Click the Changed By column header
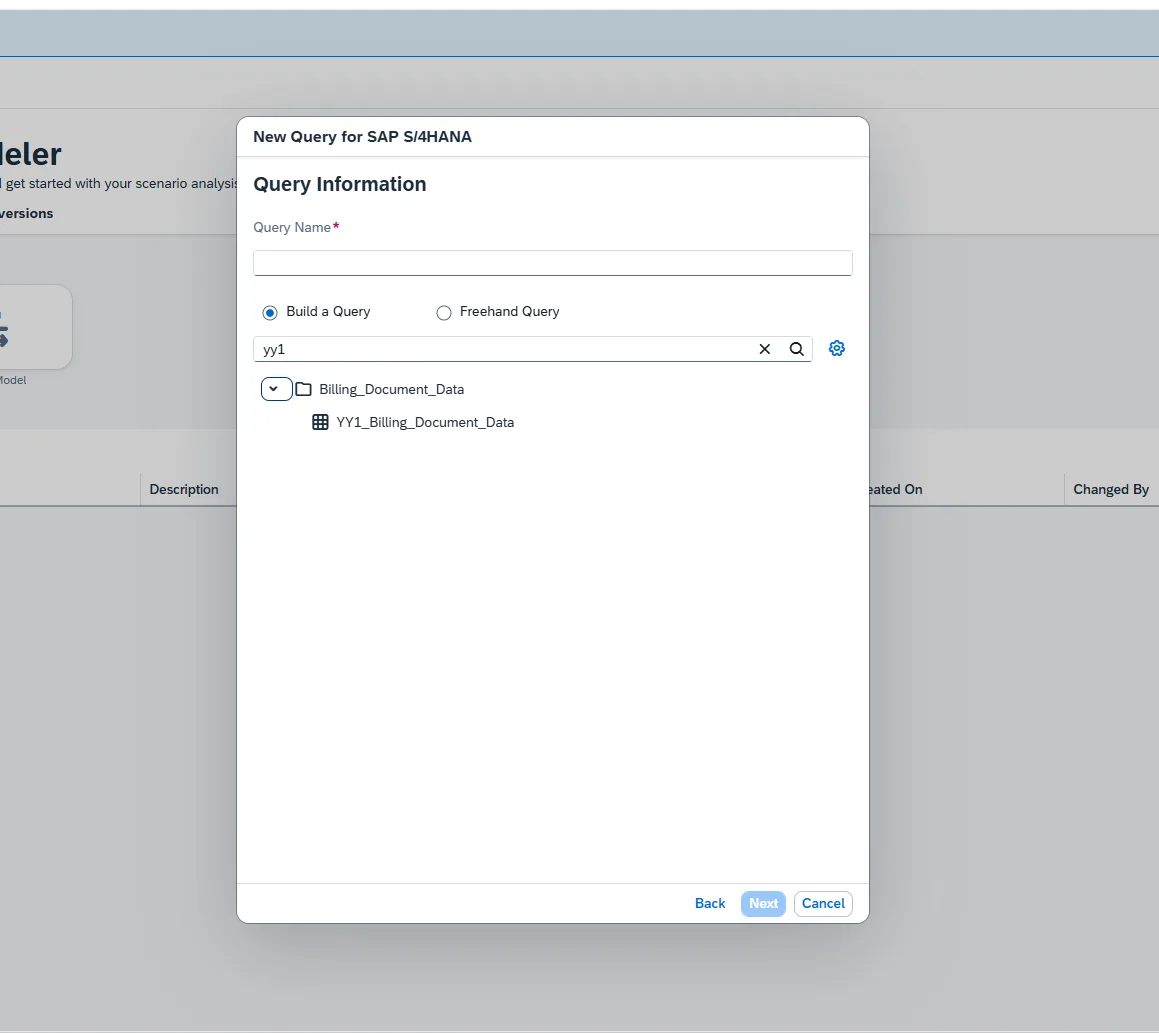This screenshot has height=1033, width=1159. tap(1111, 489)
